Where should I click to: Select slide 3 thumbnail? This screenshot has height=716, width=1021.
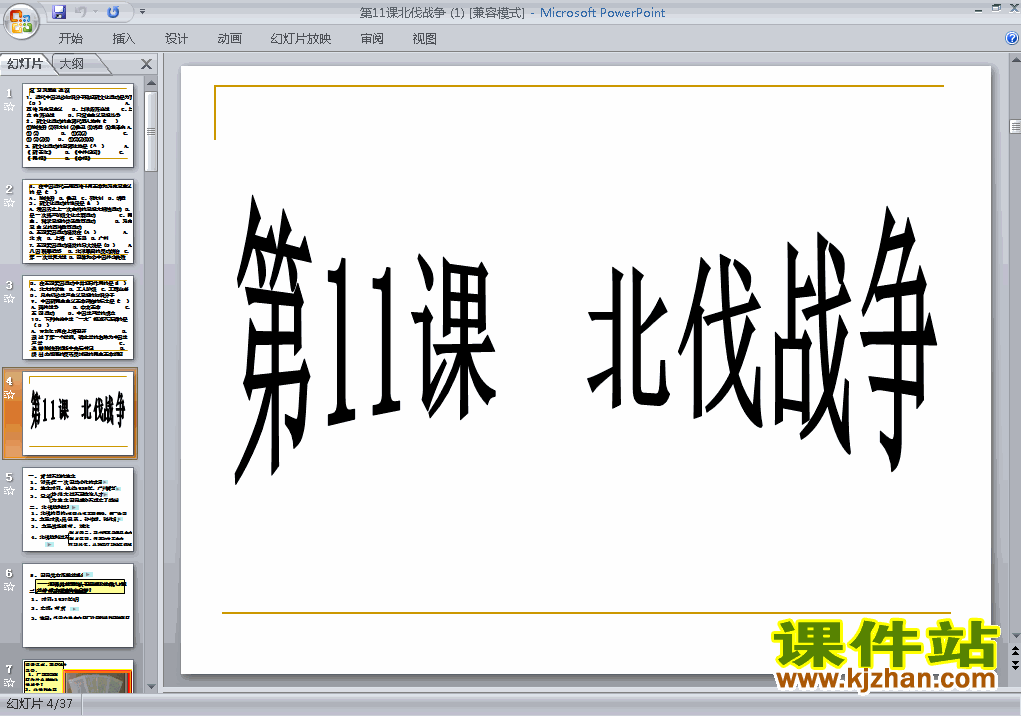(78, 318)
